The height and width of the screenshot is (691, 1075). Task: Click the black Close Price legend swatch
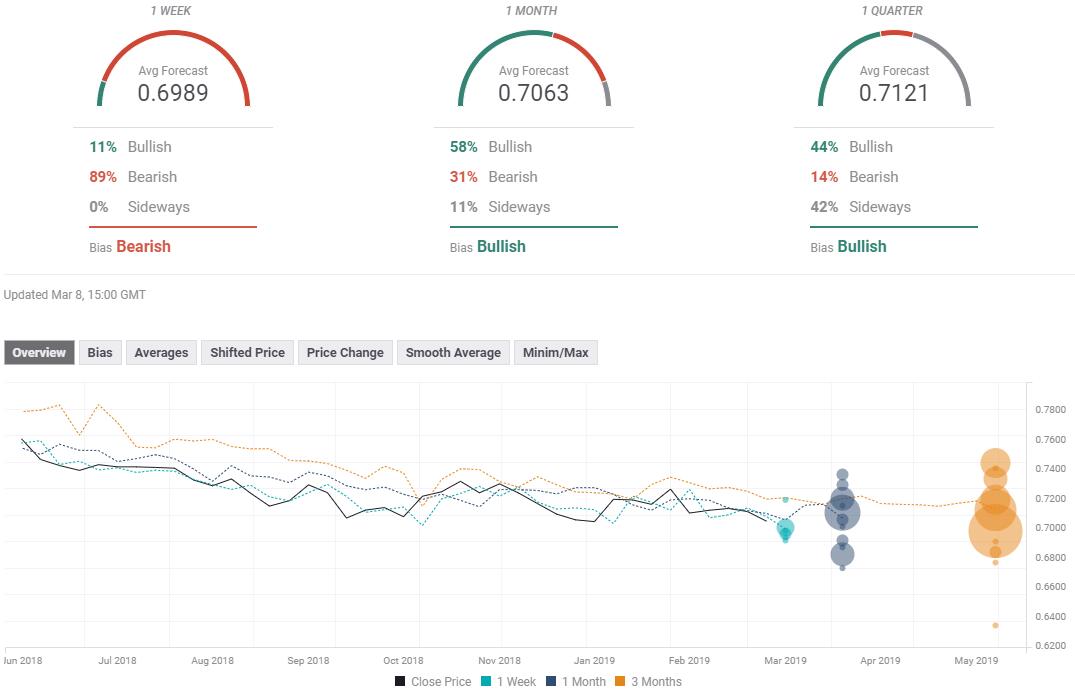point(400,681)
